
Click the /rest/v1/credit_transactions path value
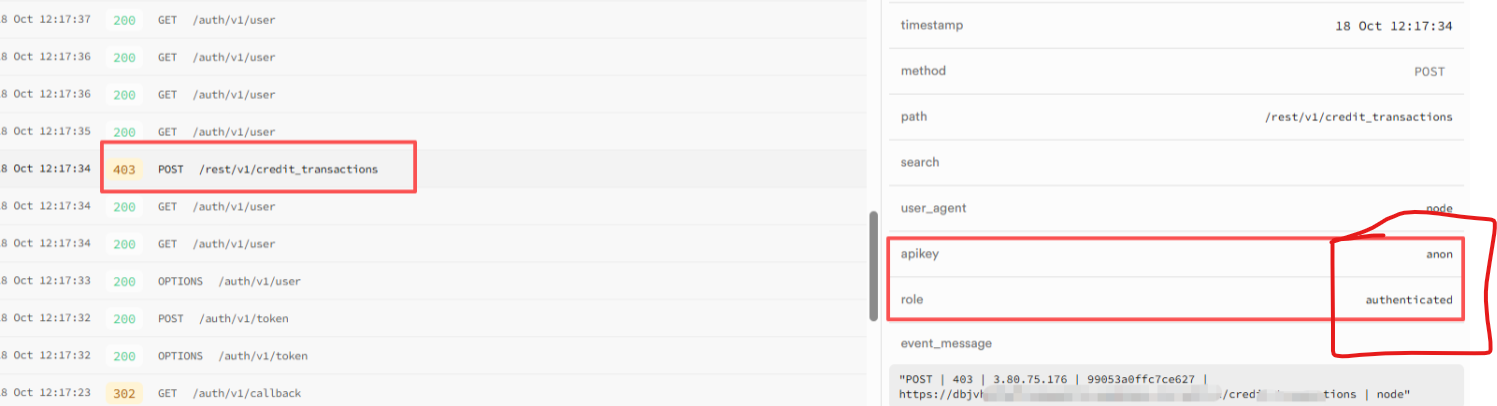tap(1358, 117)
